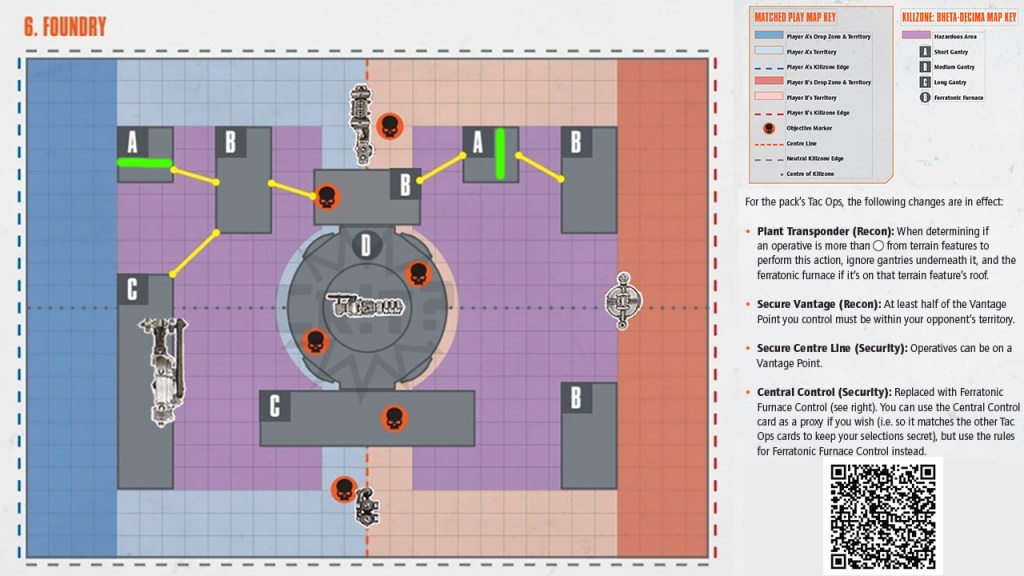Click the Hazardous Area purple swatch
The height and width of the screenshot is (576, 1024).
pyautogui.click(x=915, y=35)
